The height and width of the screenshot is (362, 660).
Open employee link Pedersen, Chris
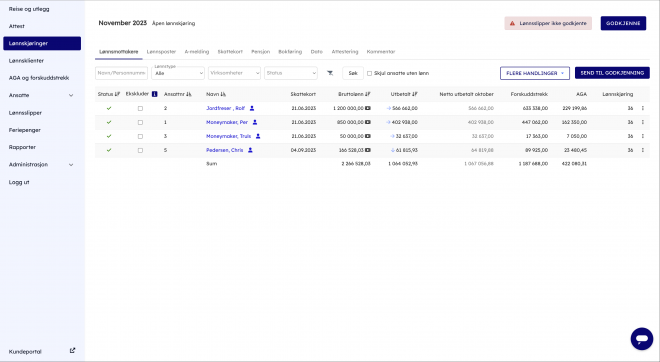point(224,150)
